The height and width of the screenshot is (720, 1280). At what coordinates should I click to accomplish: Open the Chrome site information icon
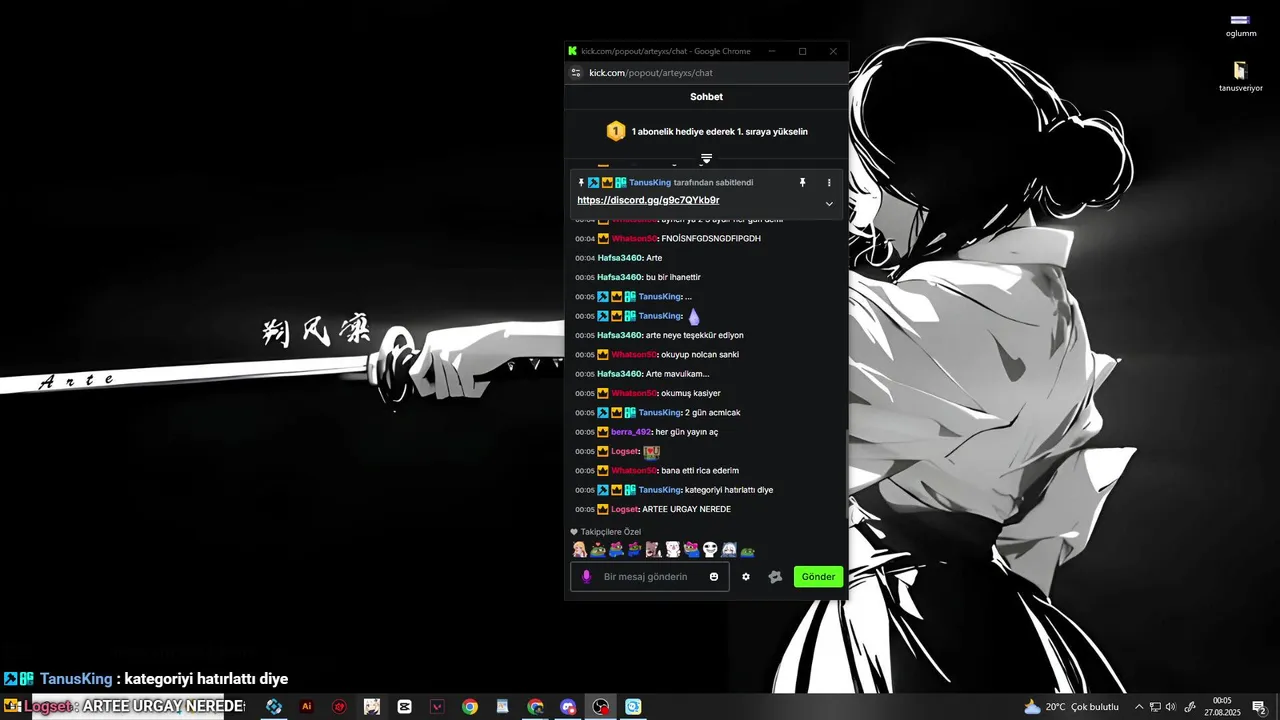(575, 73)
